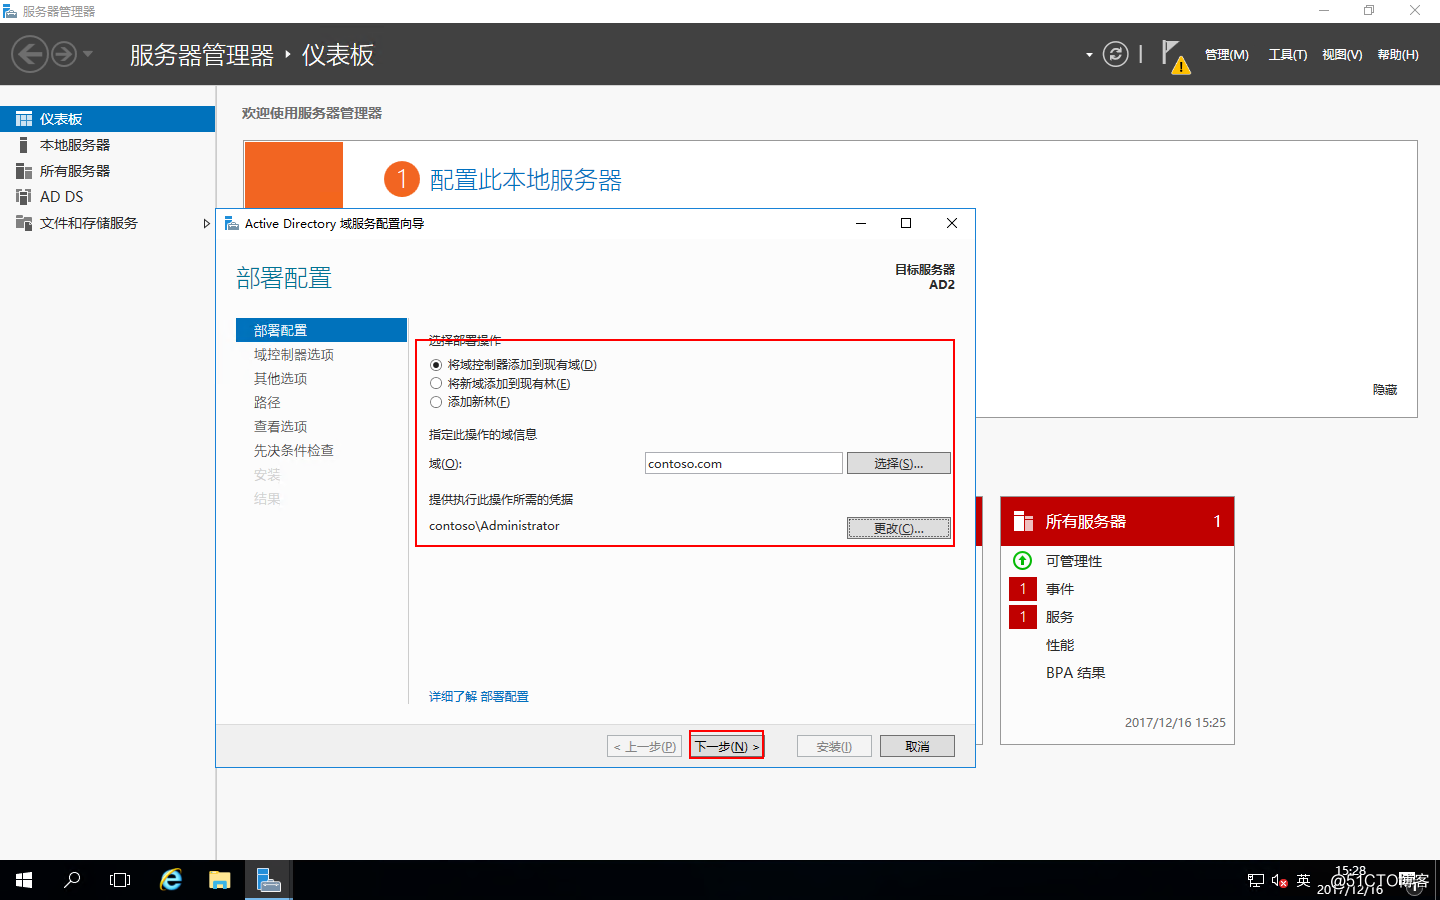Click the Server Manager taskbar icon
Image resolution: width=1440 pixels, height=900 pixels.
click(x=268, y=880)
